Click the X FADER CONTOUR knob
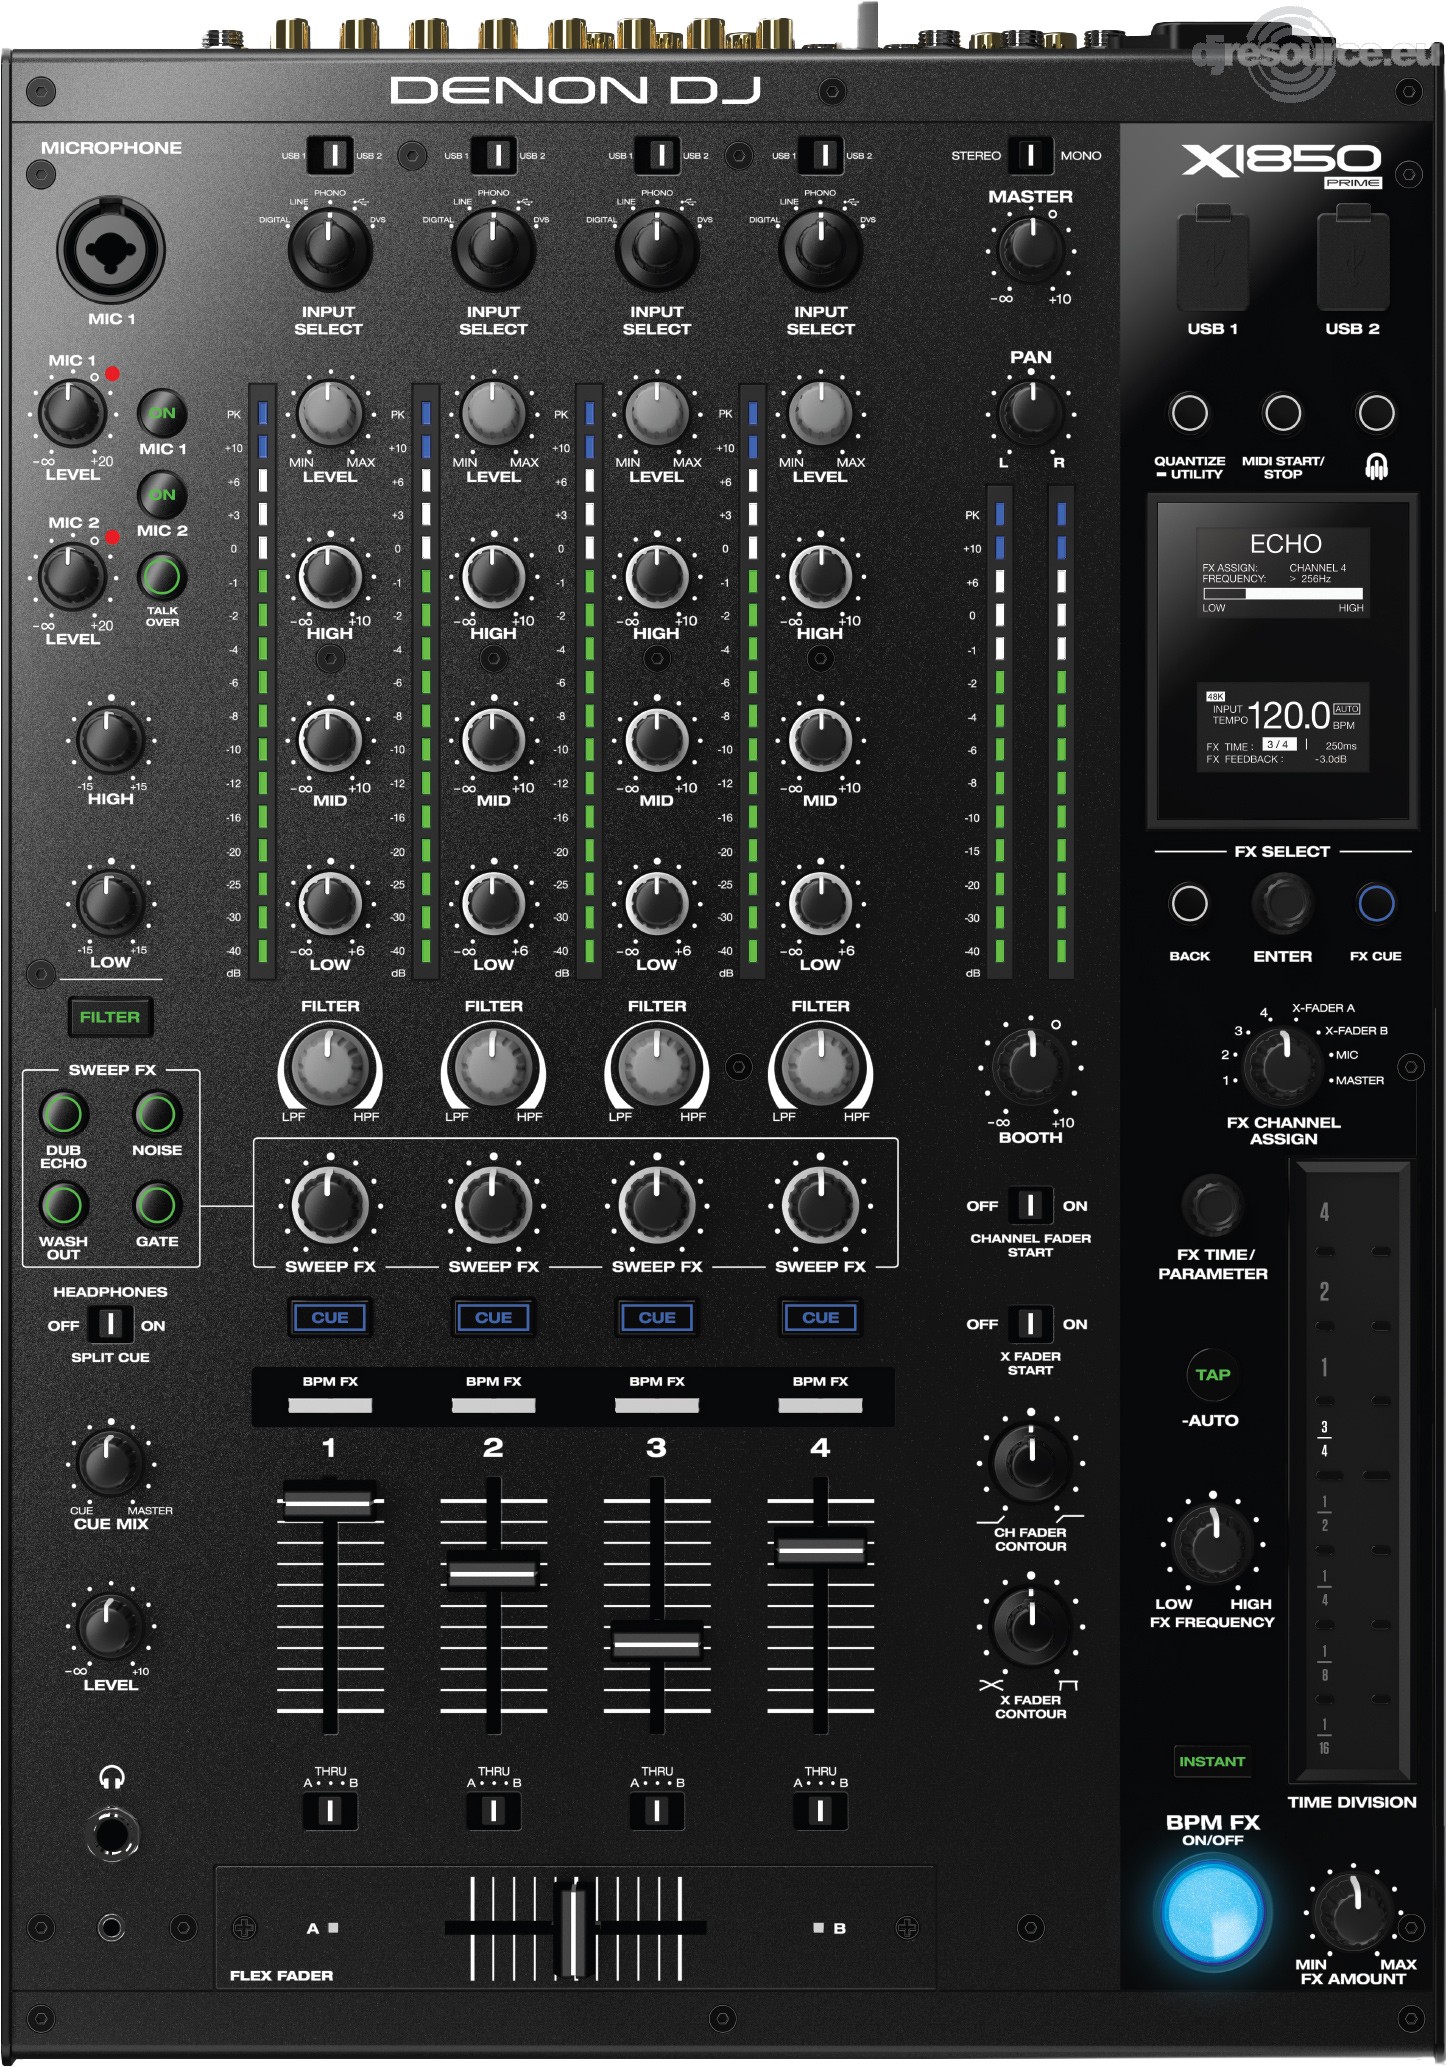This screenshot has height=2067, width=1446. click(1031, 1627)
